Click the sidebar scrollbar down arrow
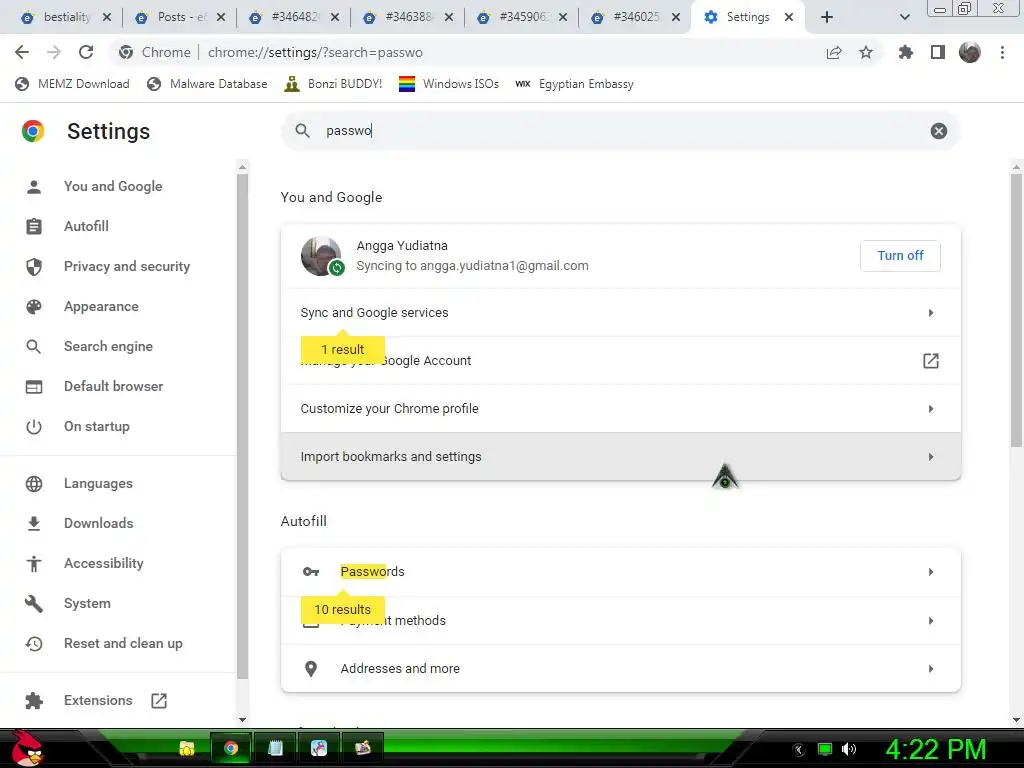This screenshot has width=1024, height=768. (x=242, y=720)
